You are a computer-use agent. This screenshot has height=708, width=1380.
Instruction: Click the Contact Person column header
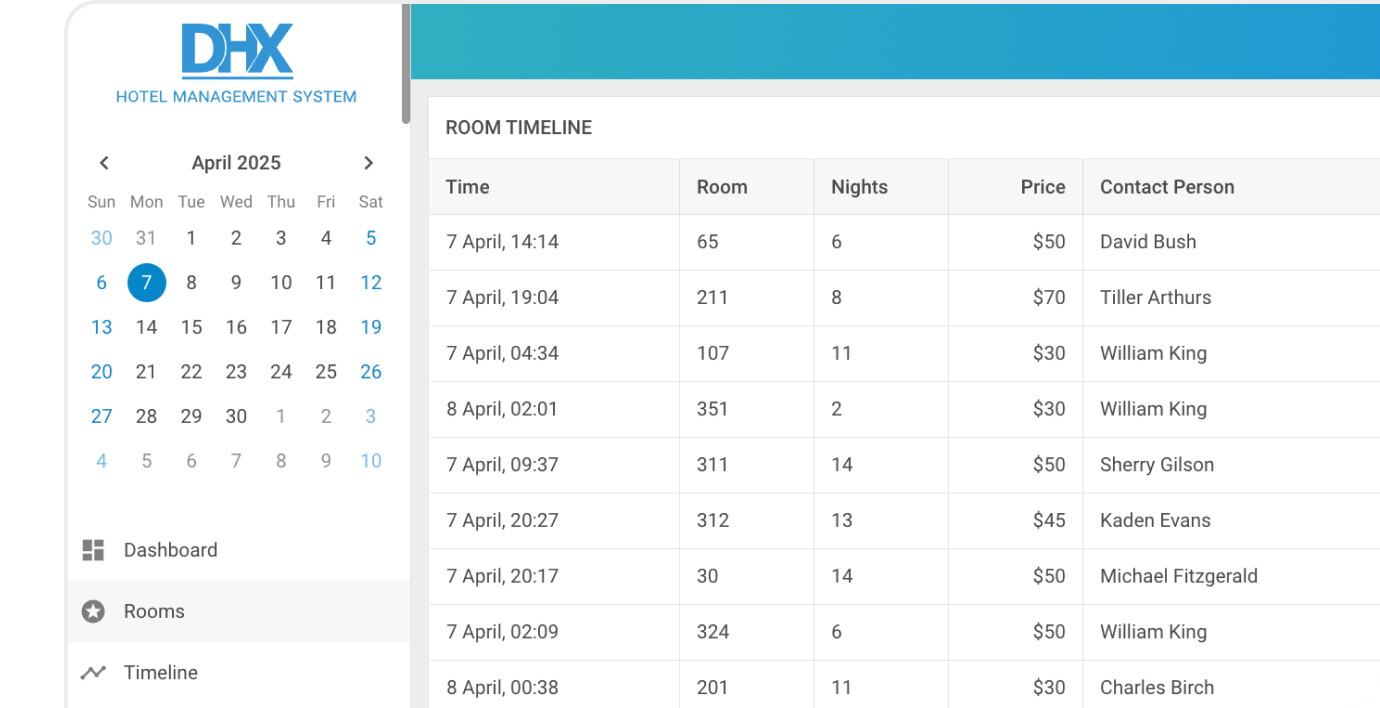pyautogui.click(x=1231, y=187)
